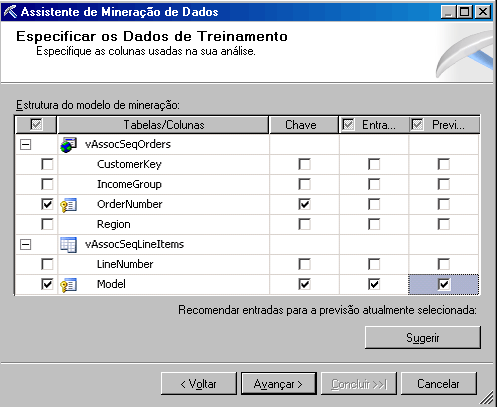The height and width of the screenshot is (407, 497).
Task: Proceed with the Avançar button
Action: (279, 384)
